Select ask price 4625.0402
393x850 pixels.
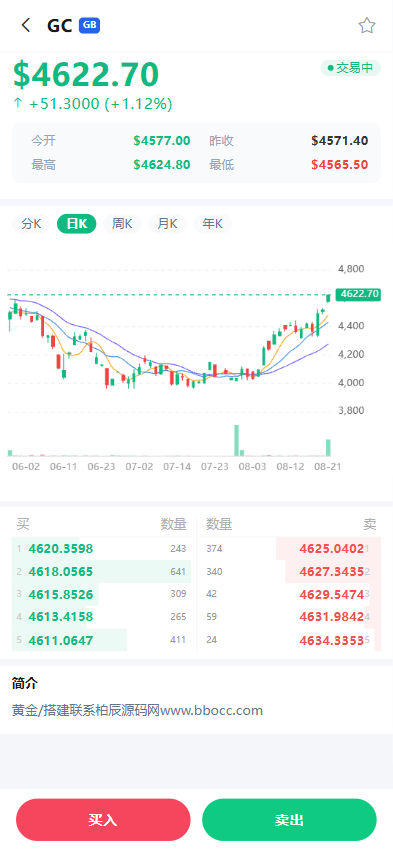(331, 549)
